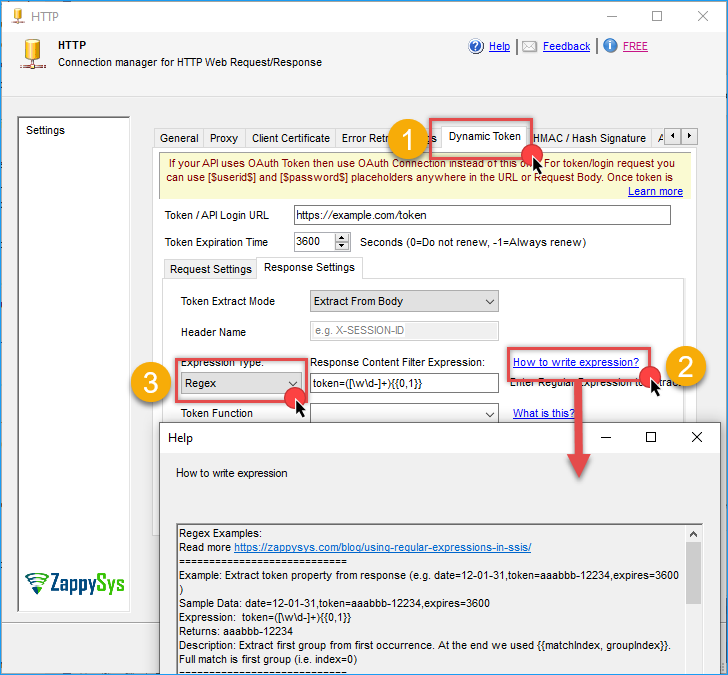Viewport: 728px width, 675px height.
Task: Switch to the Proxy tab
Action: coord(224,138)
